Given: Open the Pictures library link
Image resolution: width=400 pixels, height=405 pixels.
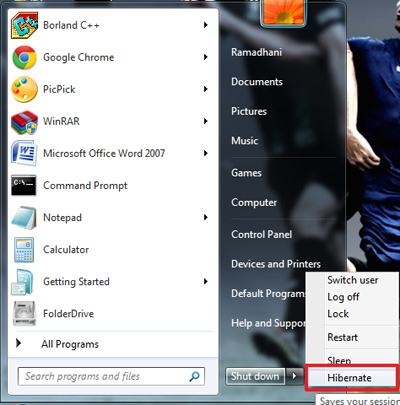Looking at the screenshot, I should (249, 111).
